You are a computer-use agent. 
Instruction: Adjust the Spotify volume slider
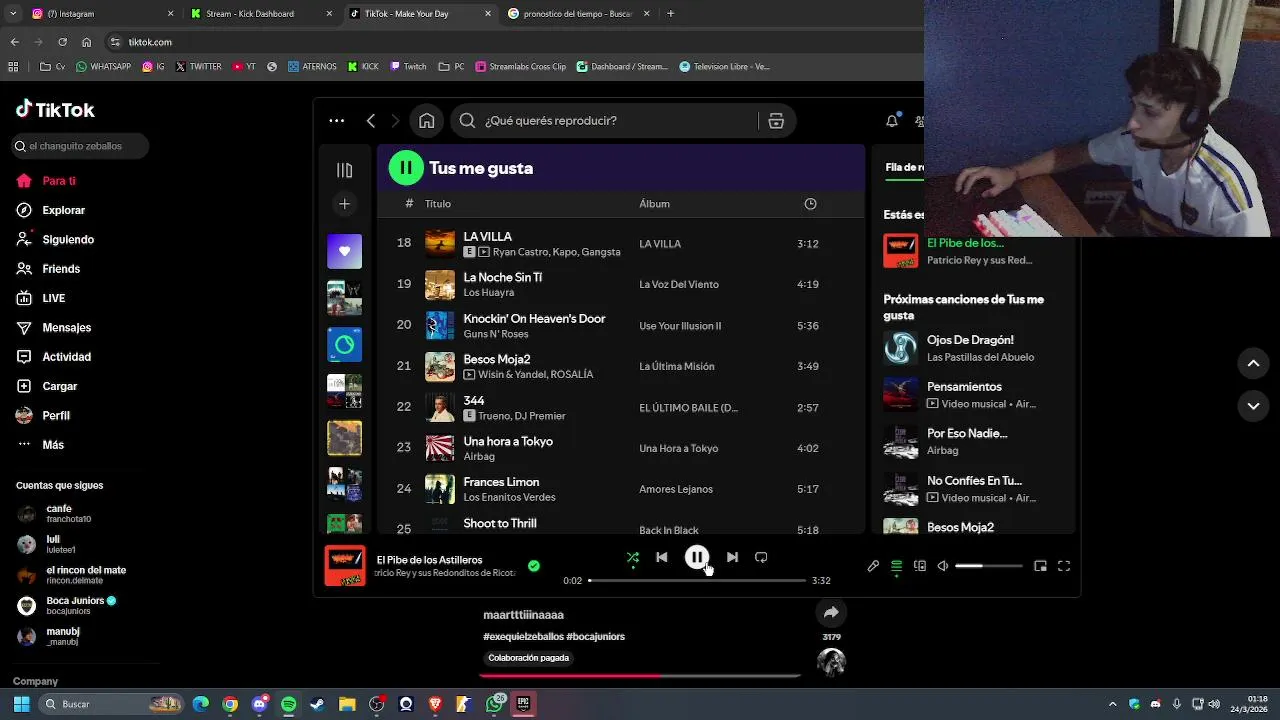[988, 566]
